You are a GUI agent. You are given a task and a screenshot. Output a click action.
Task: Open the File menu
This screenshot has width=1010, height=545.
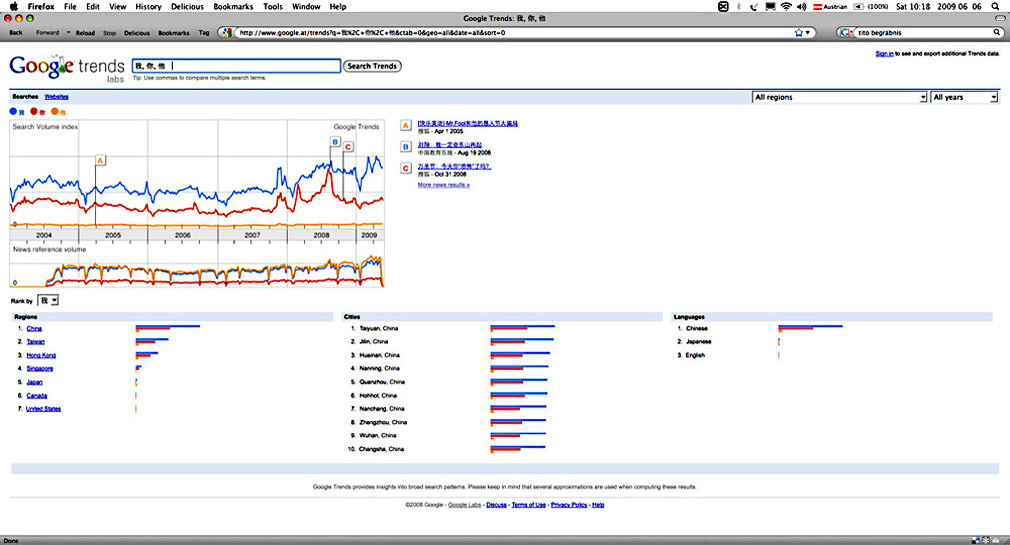(70, 6)
